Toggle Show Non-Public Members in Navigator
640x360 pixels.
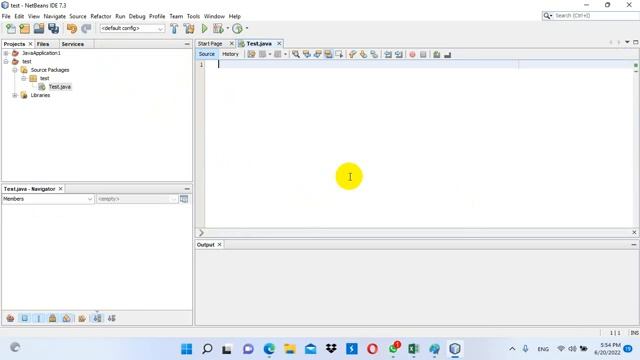pos(53,318)
